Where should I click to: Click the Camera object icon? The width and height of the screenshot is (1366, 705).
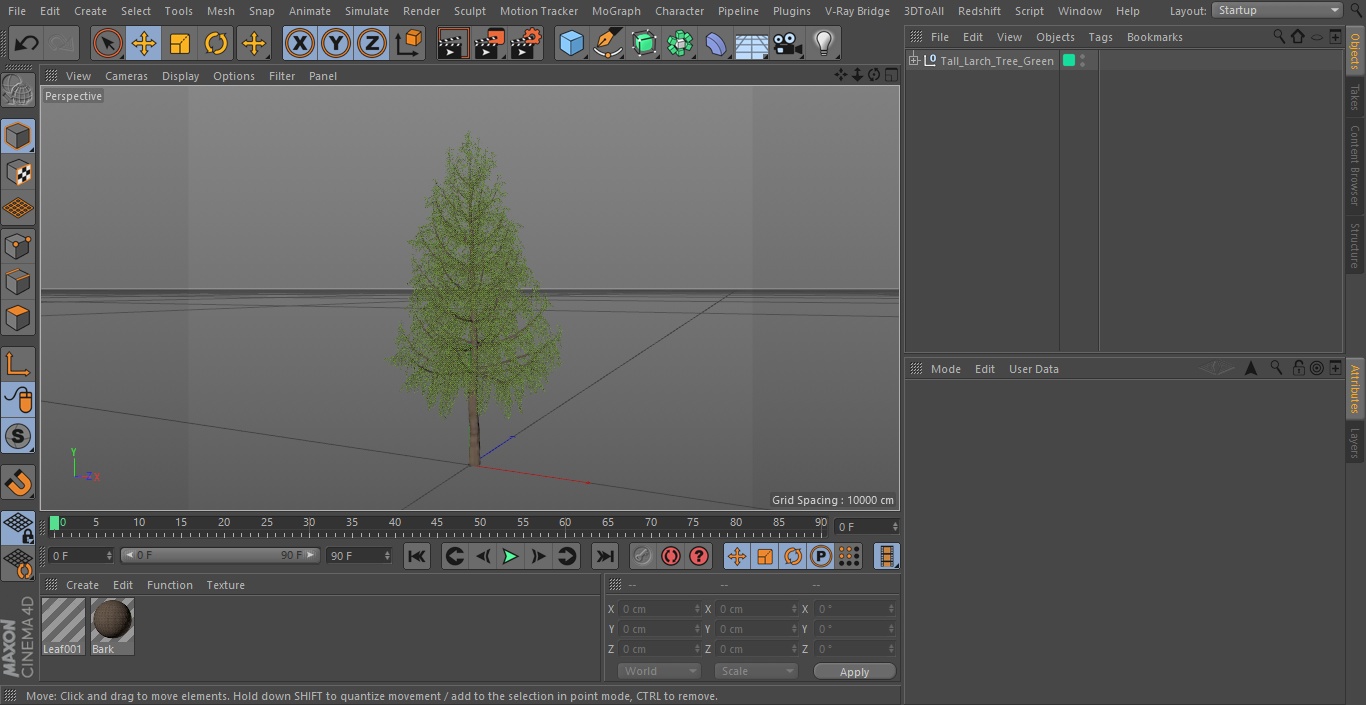click(x=787, y=43)
